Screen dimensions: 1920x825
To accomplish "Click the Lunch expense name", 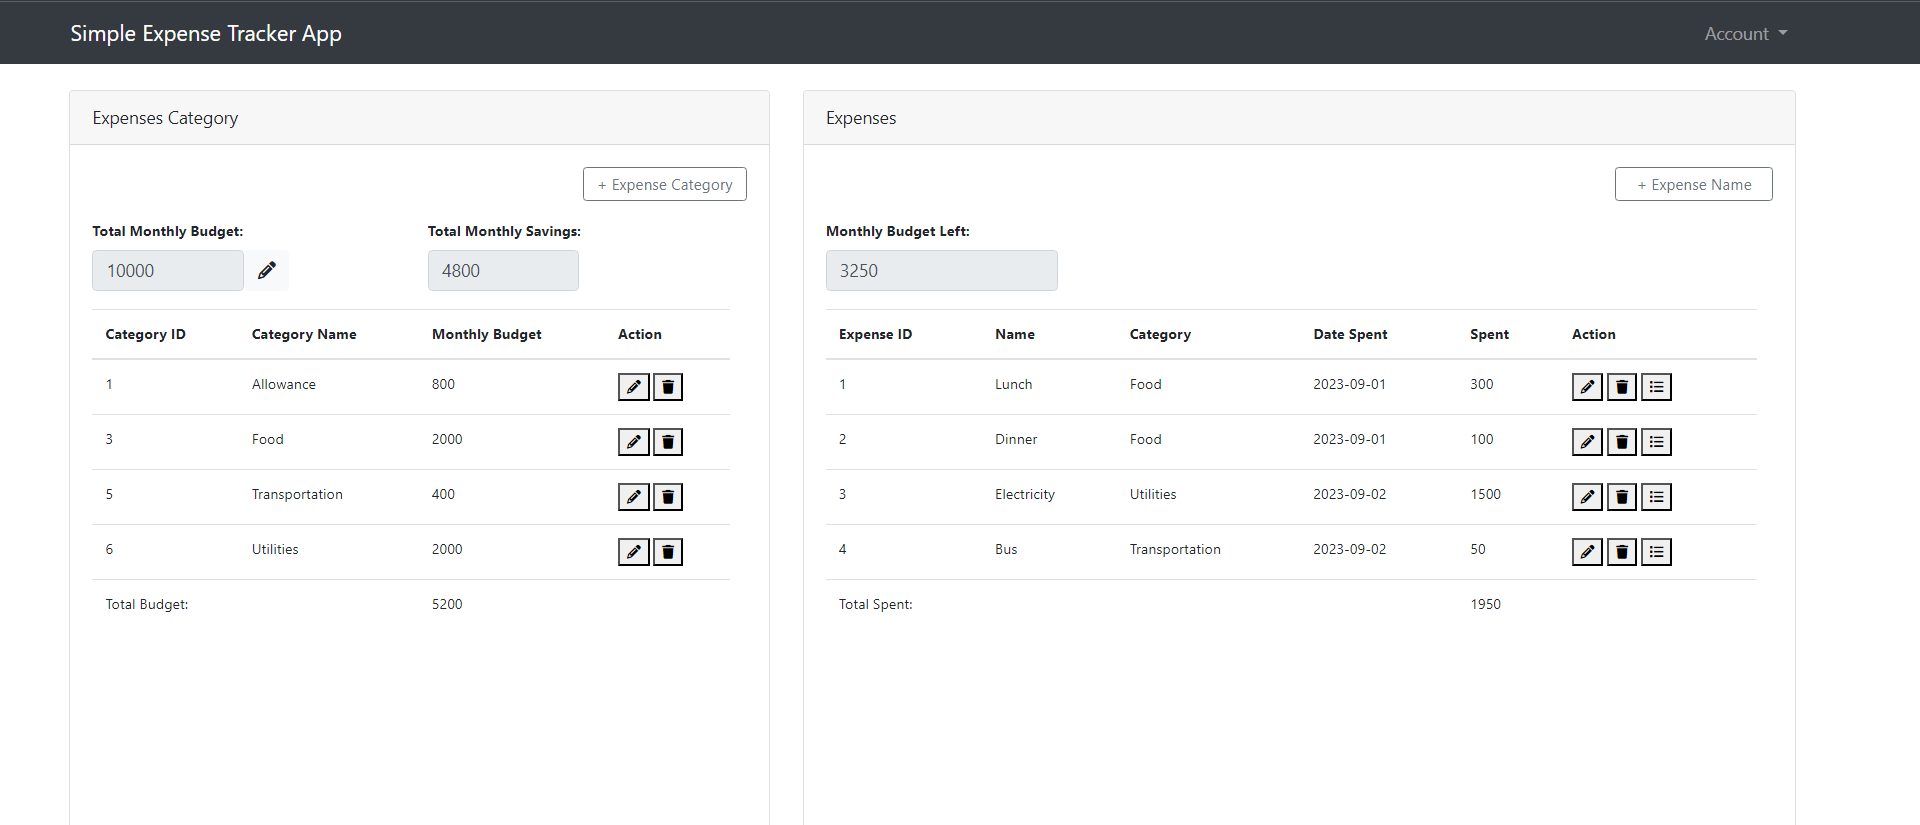I will point(1013,384).
